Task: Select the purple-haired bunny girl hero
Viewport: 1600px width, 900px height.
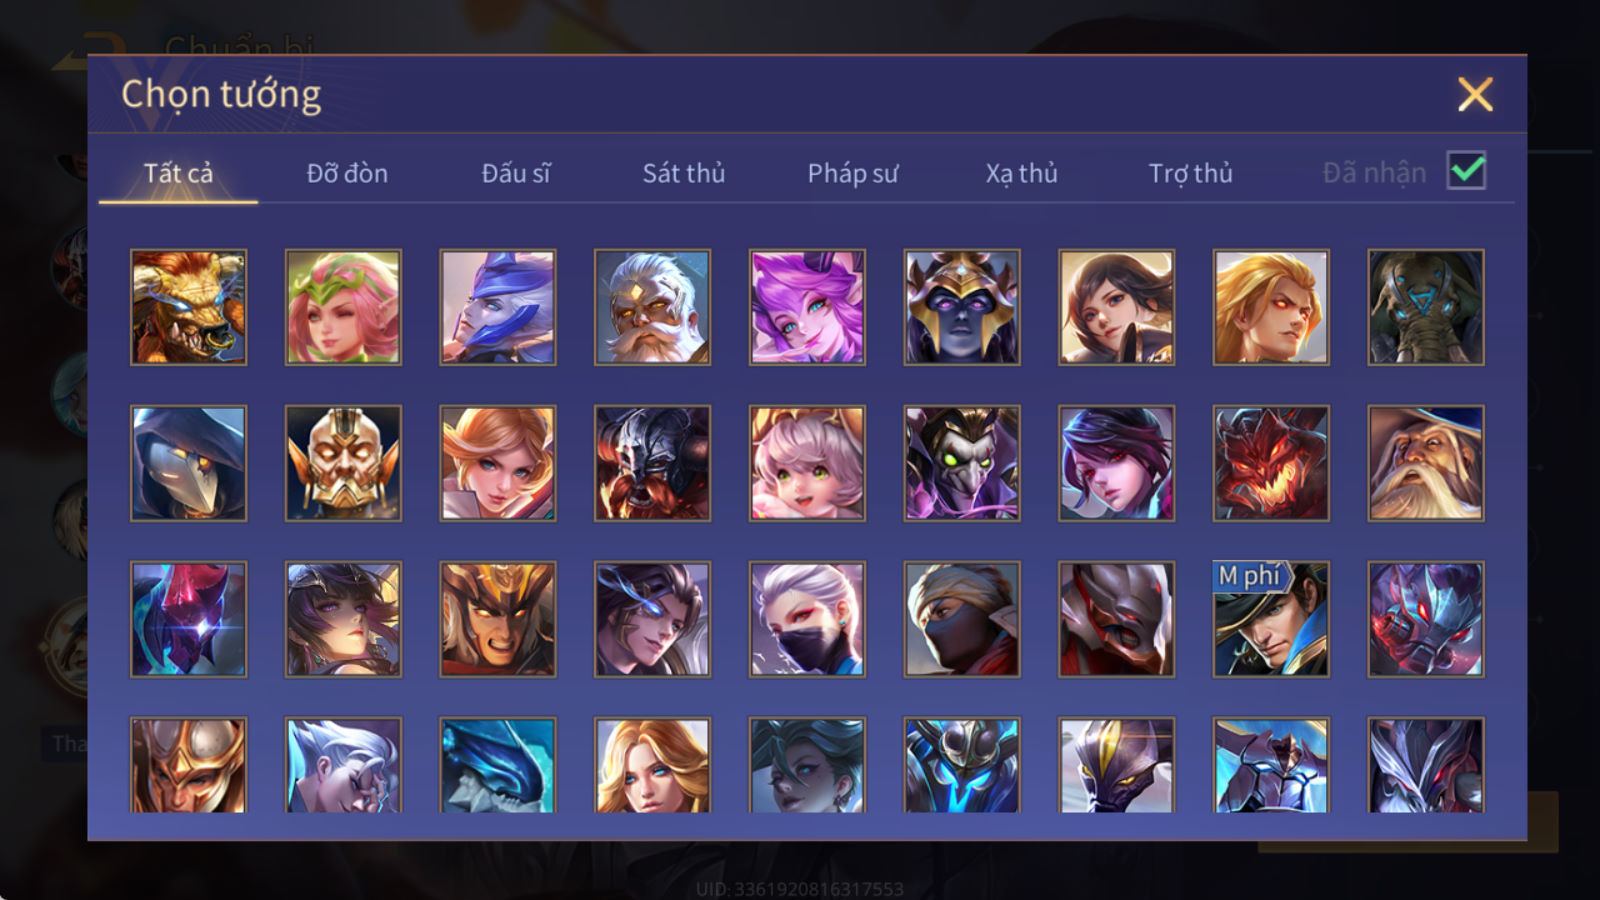Action: click(807, 307)
